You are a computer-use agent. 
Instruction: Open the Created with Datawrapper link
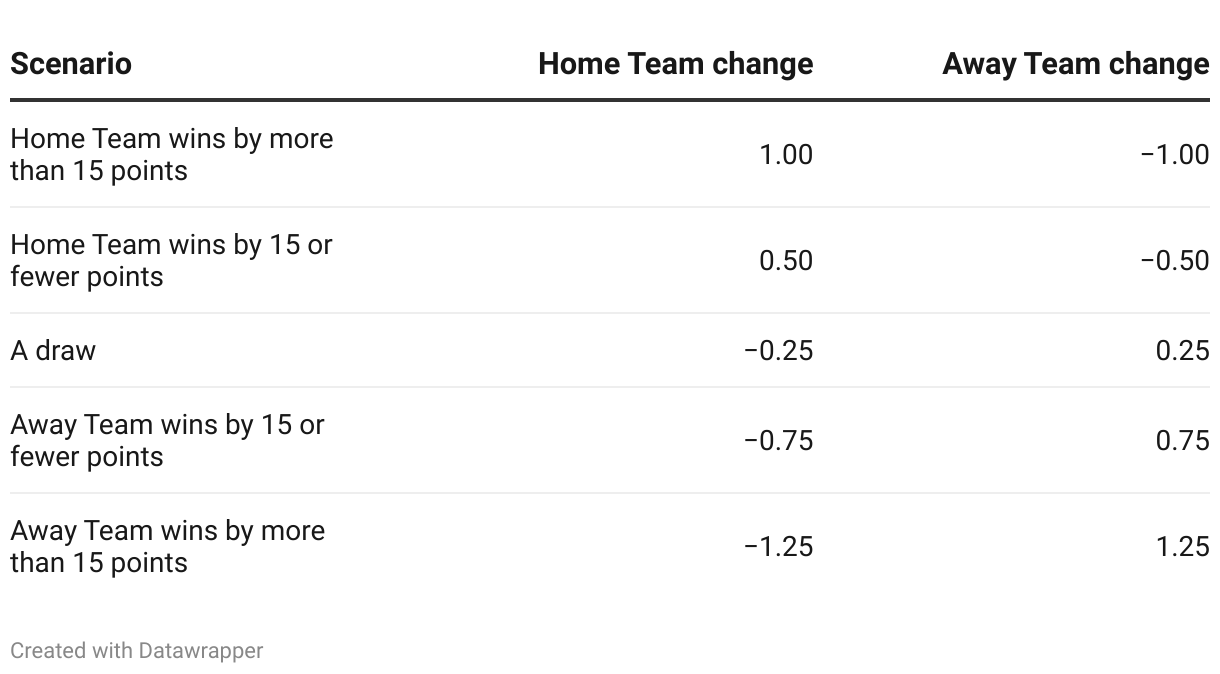(x=137, y=651)
